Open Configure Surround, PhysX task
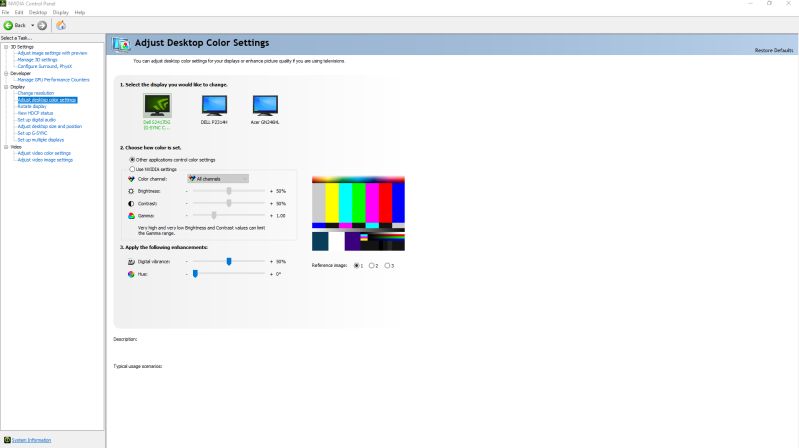This screenshot has height=448, width=799. pyautogui.click(x=45, y=66)
